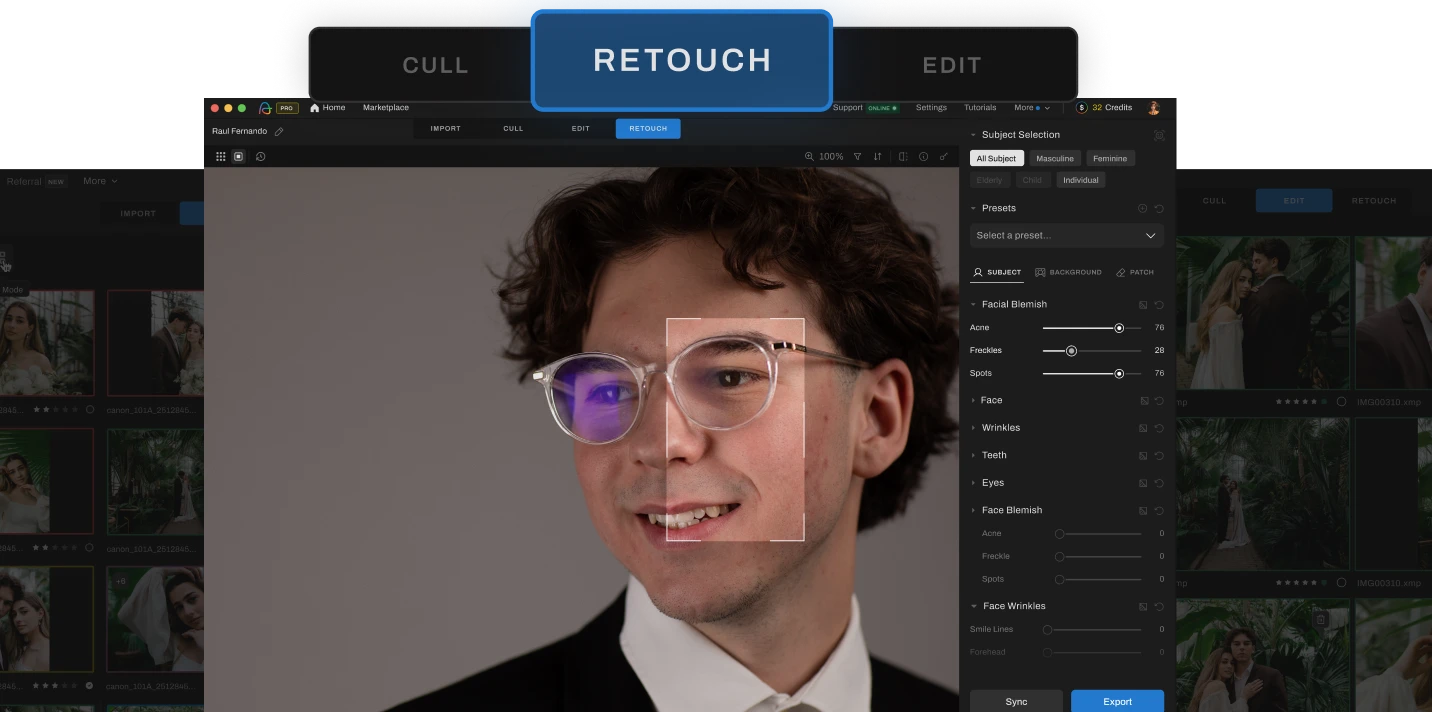1432x712 pixels.
Task: Toggle Face section mask preview icon
Action: [1143, 400]
